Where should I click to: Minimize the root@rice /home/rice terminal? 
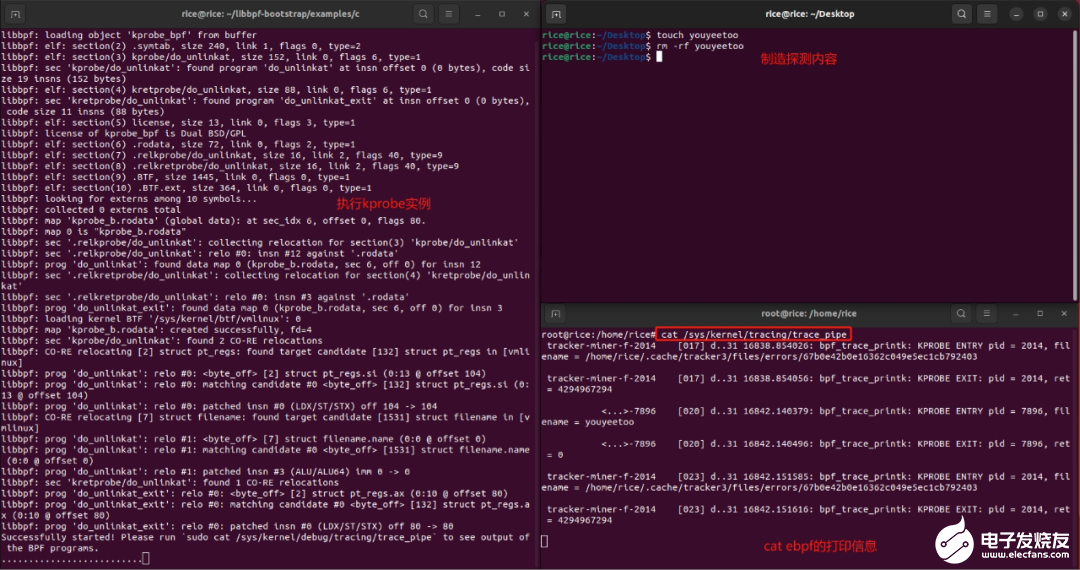point(1017,314)
